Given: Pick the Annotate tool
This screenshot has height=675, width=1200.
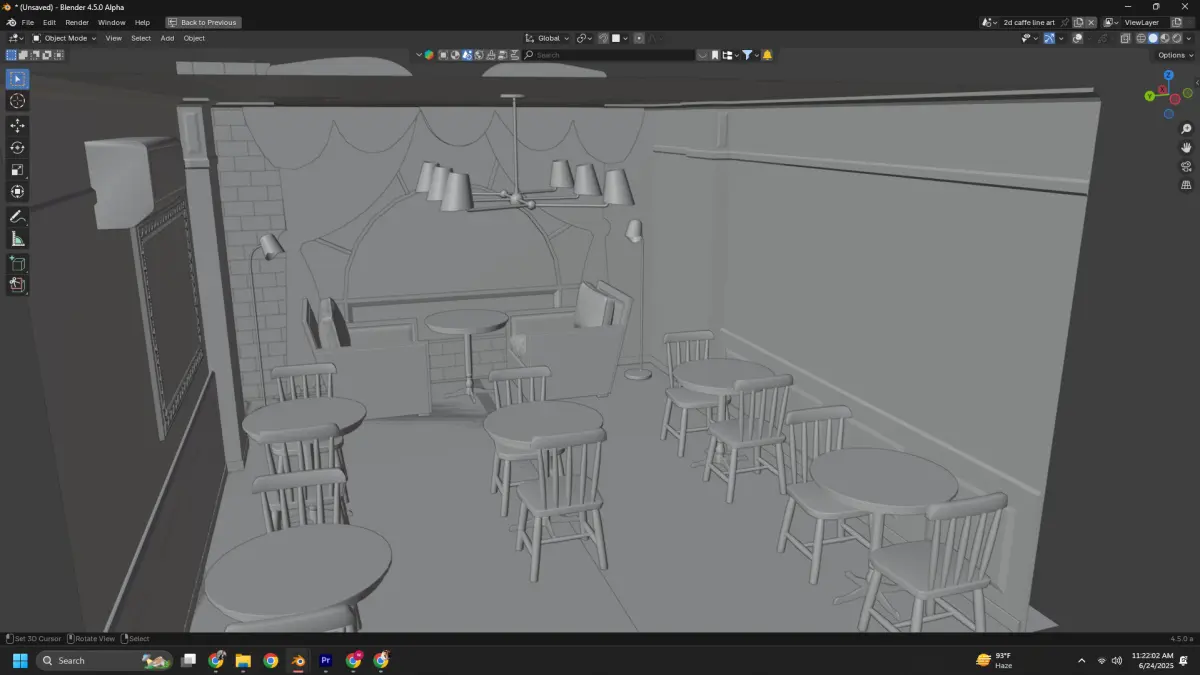Looking at the screenshot, I should pos(17,217).
